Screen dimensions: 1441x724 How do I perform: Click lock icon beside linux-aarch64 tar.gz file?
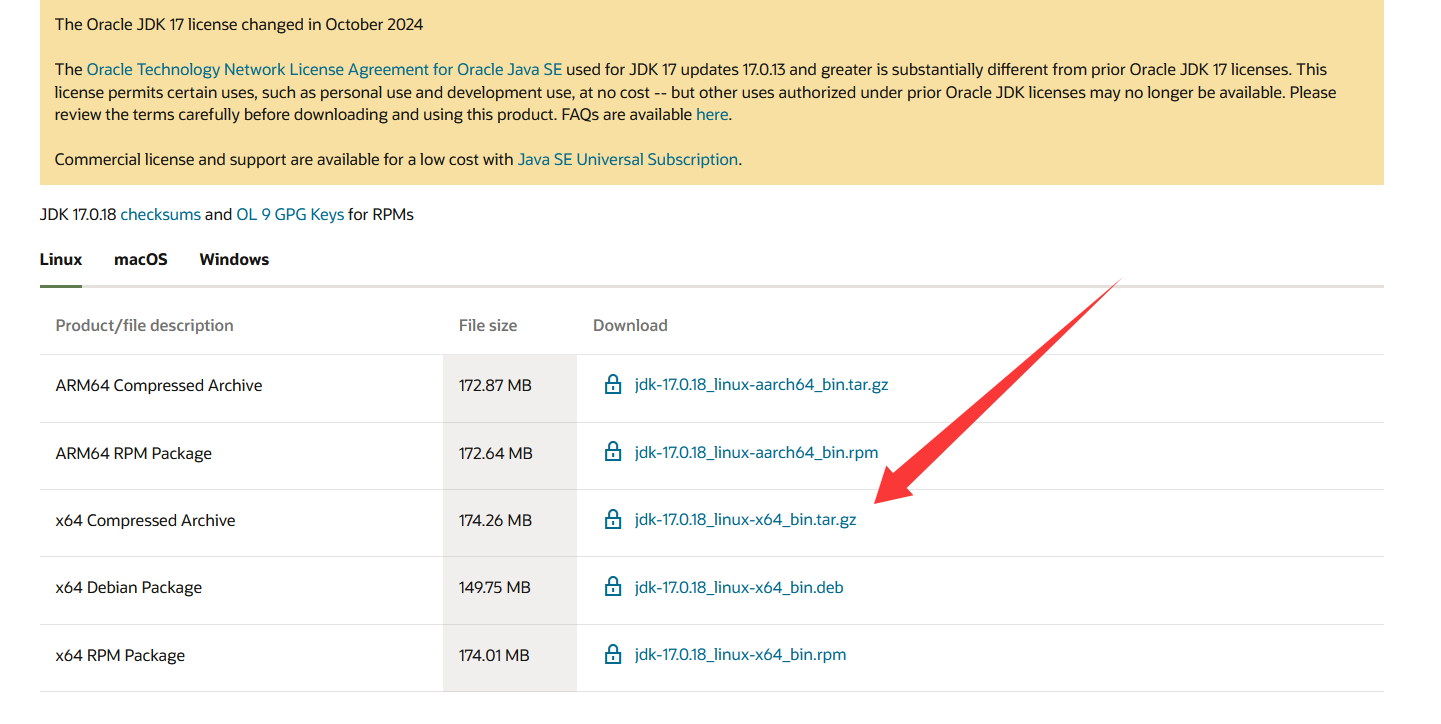coord(613,385)
